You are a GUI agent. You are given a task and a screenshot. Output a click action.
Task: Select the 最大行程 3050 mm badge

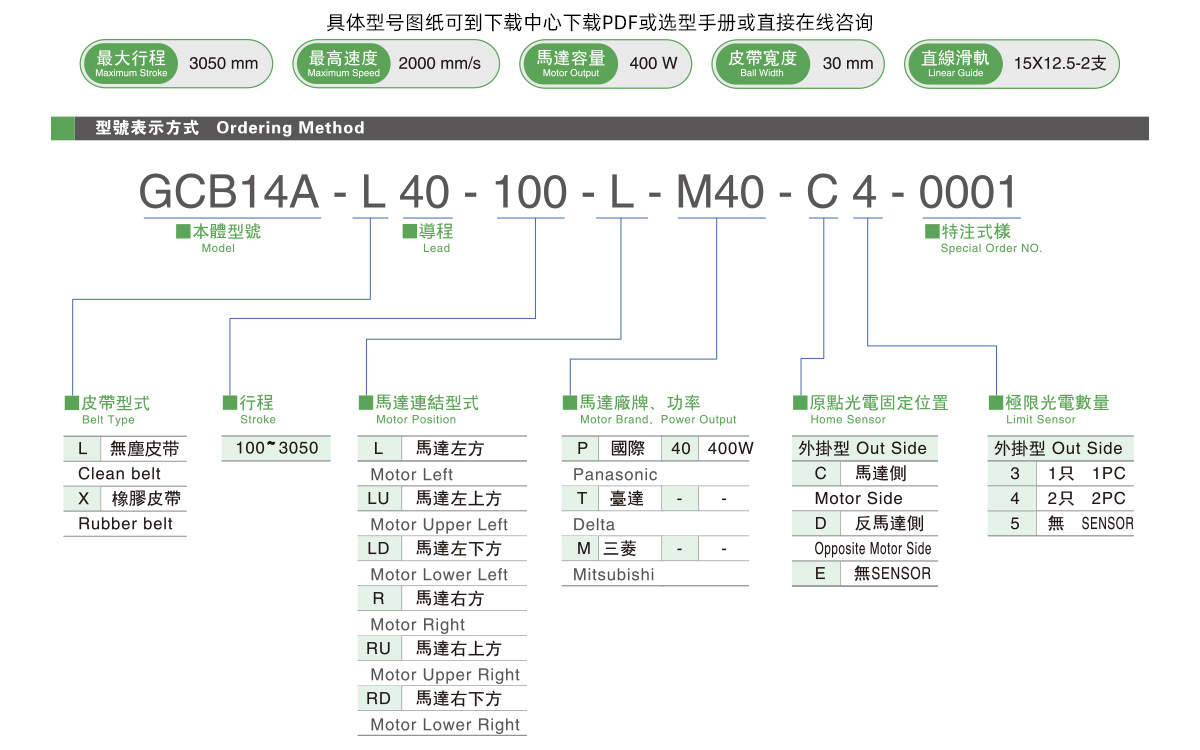pyautogui.click(x=176, y=63)
